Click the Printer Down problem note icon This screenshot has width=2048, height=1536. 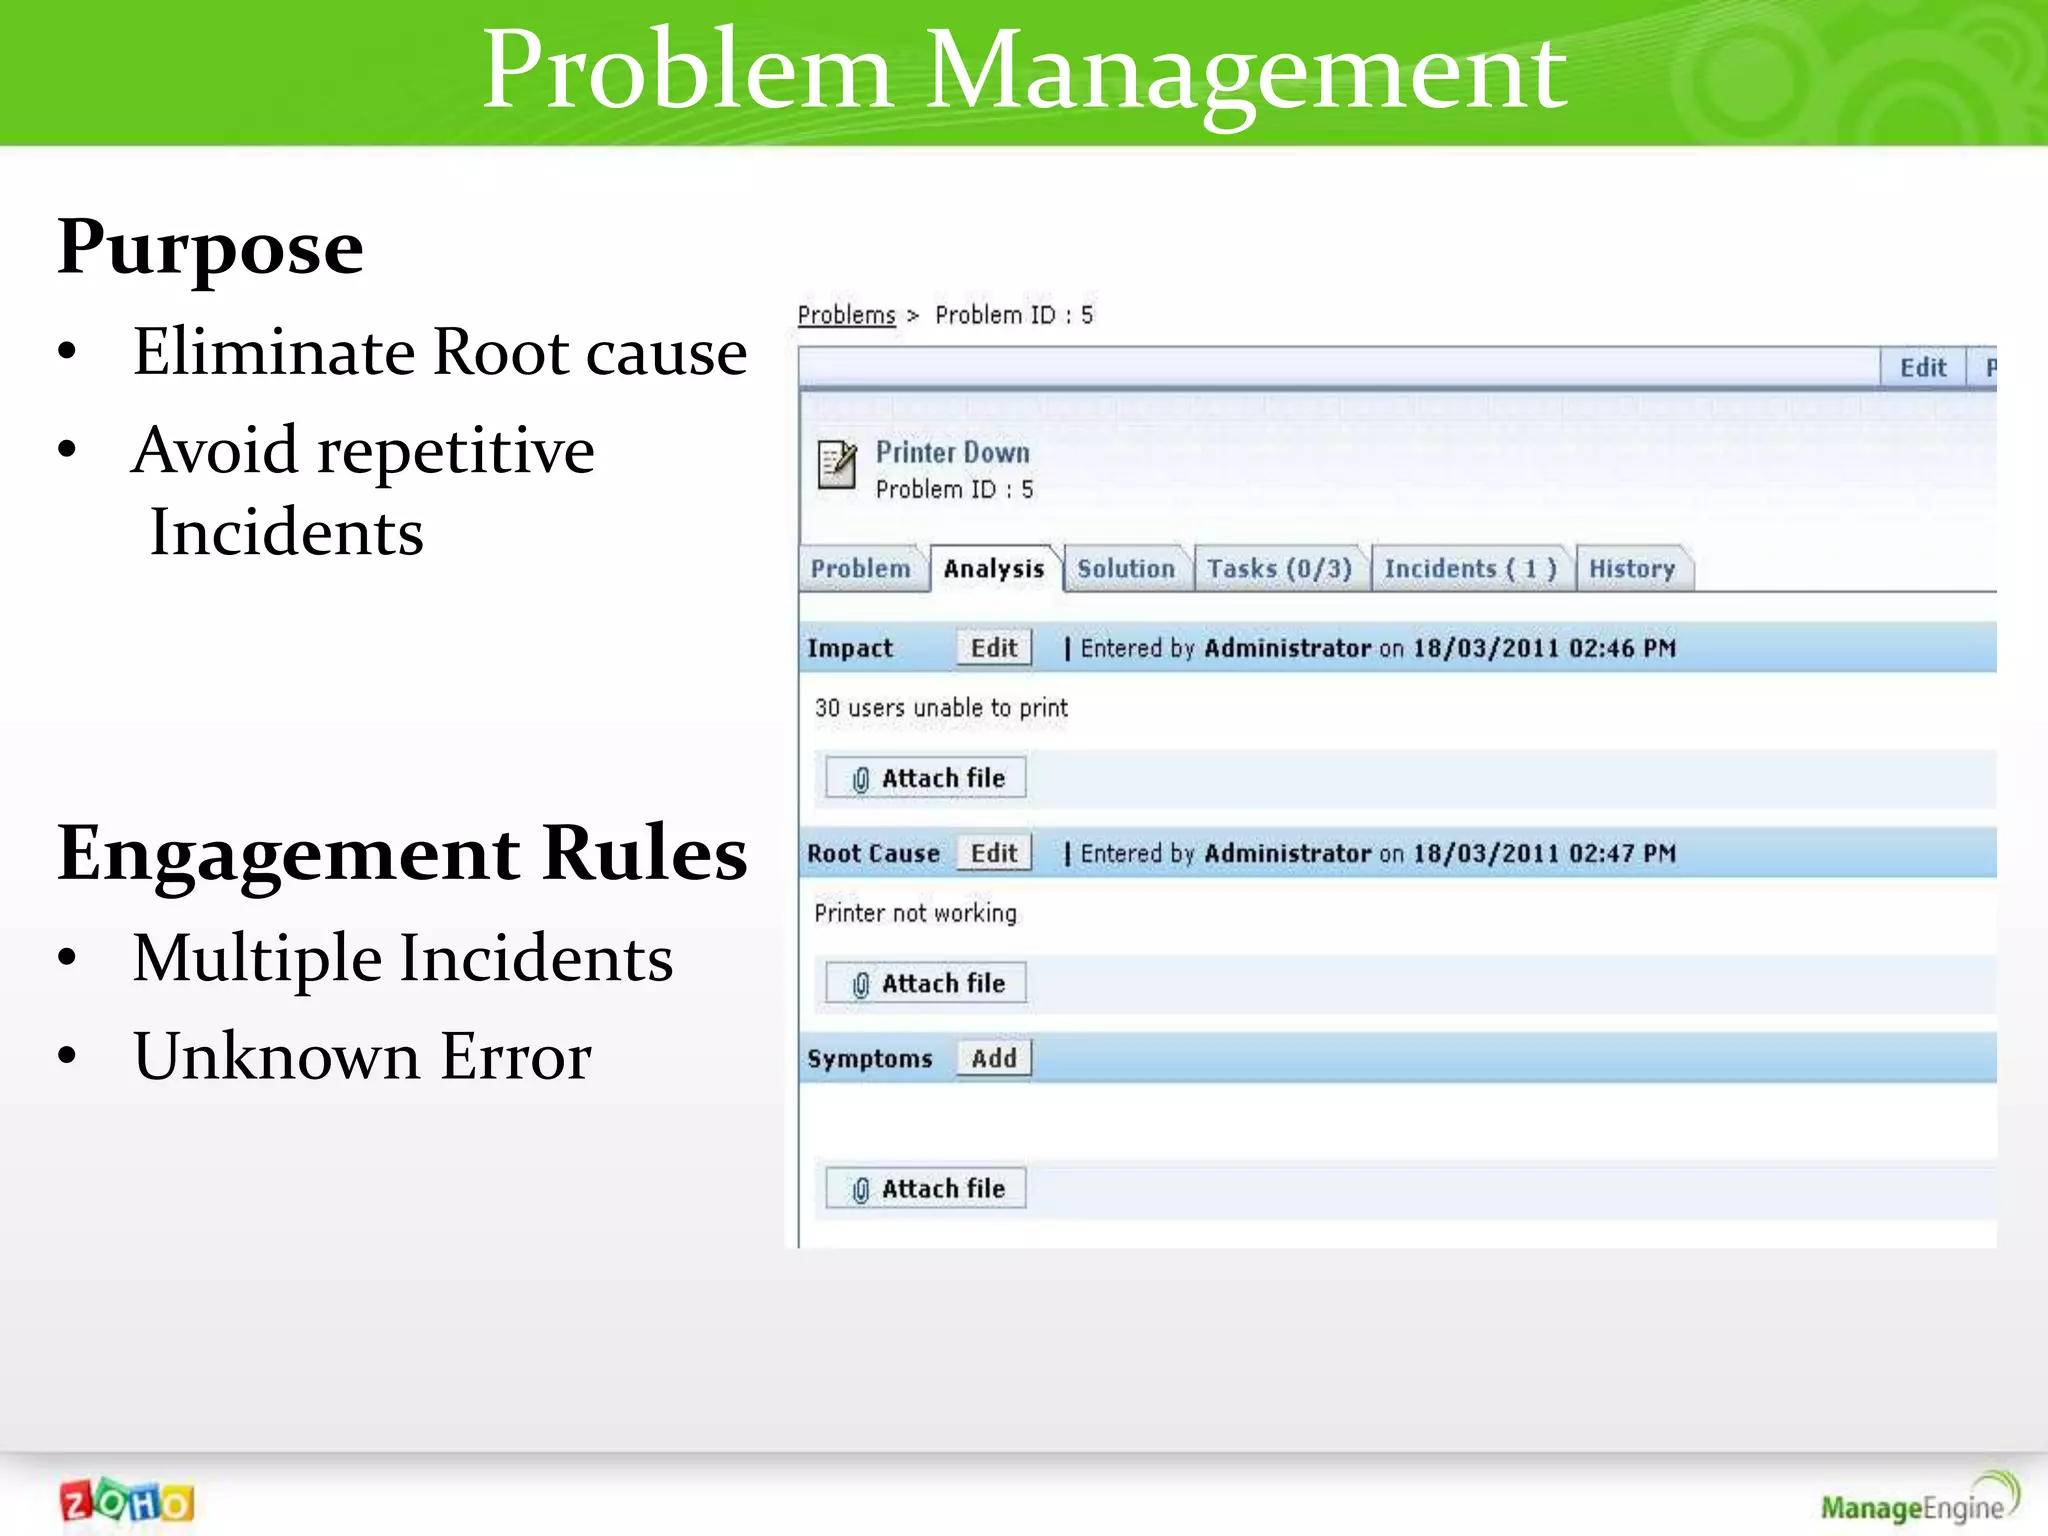click(x=838, y=464)
